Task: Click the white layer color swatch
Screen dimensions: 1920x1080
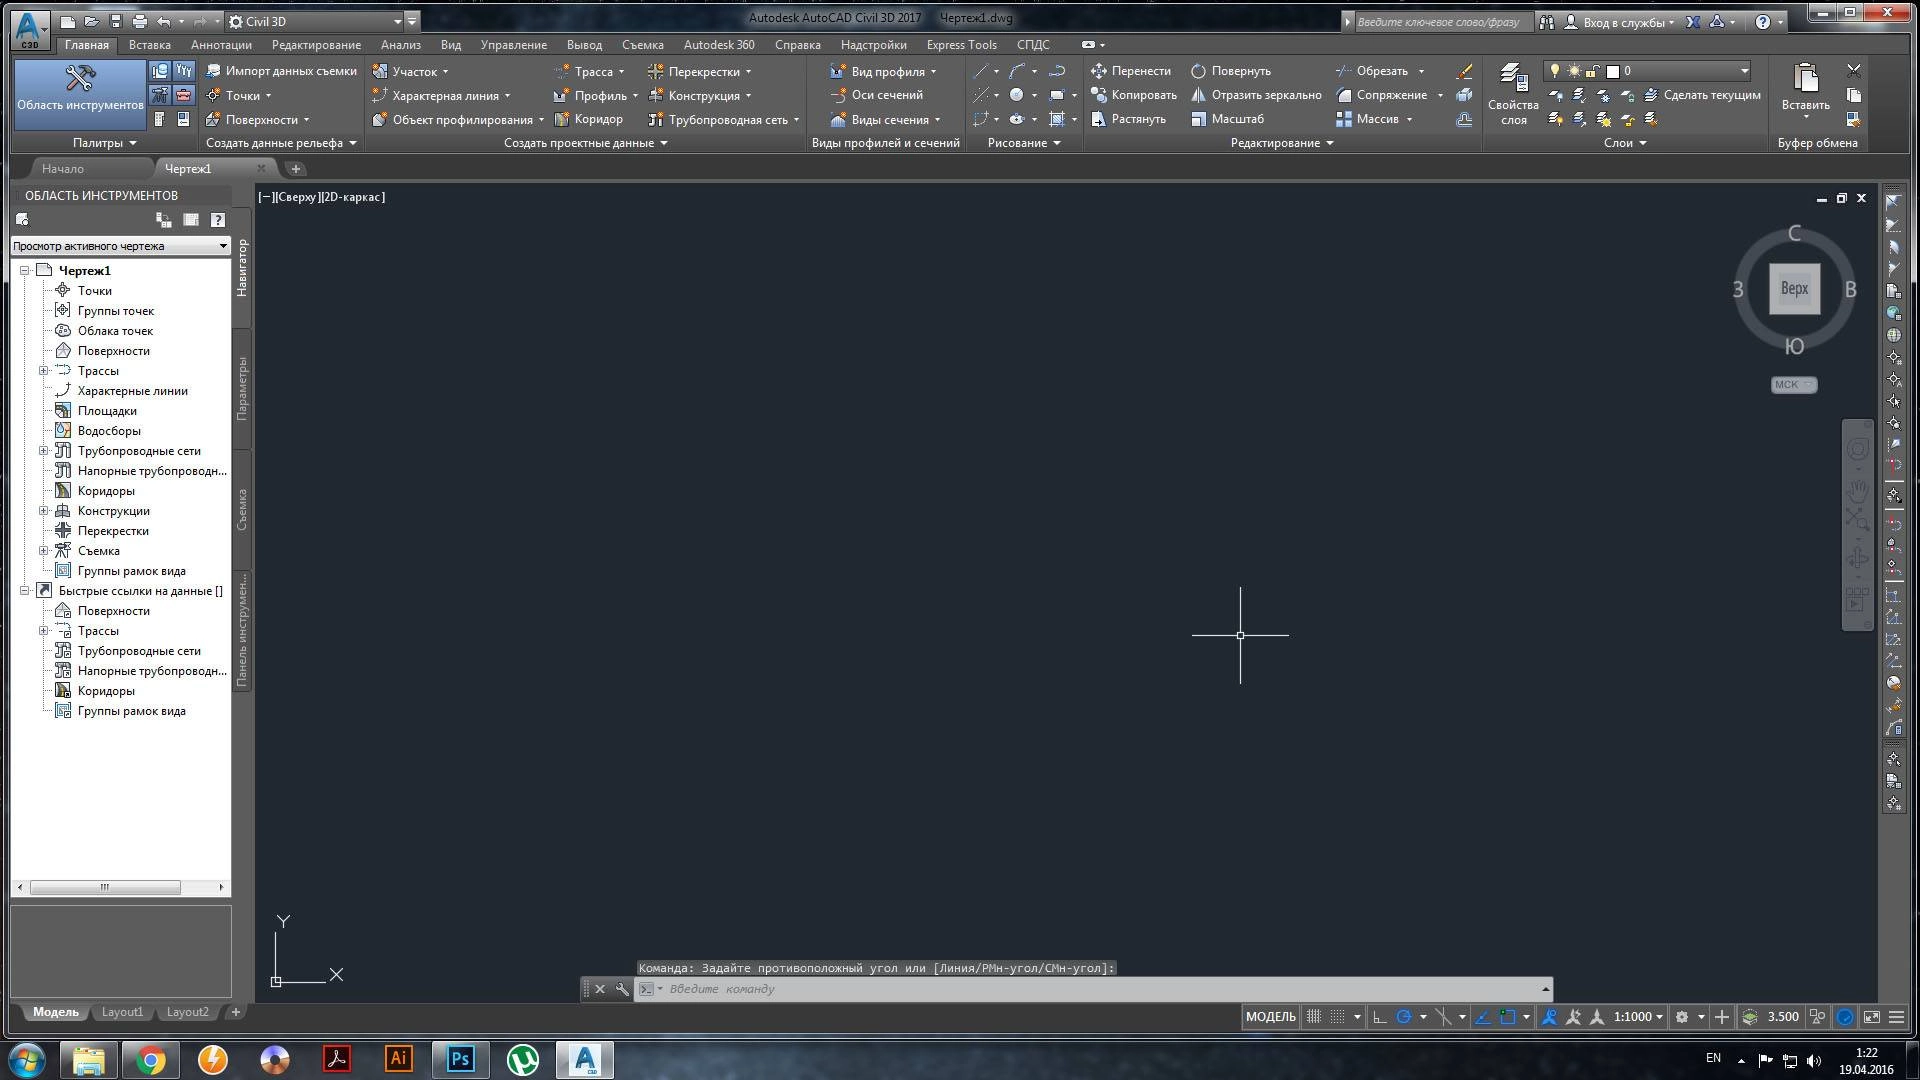Action: click(x=1612, y=71)
